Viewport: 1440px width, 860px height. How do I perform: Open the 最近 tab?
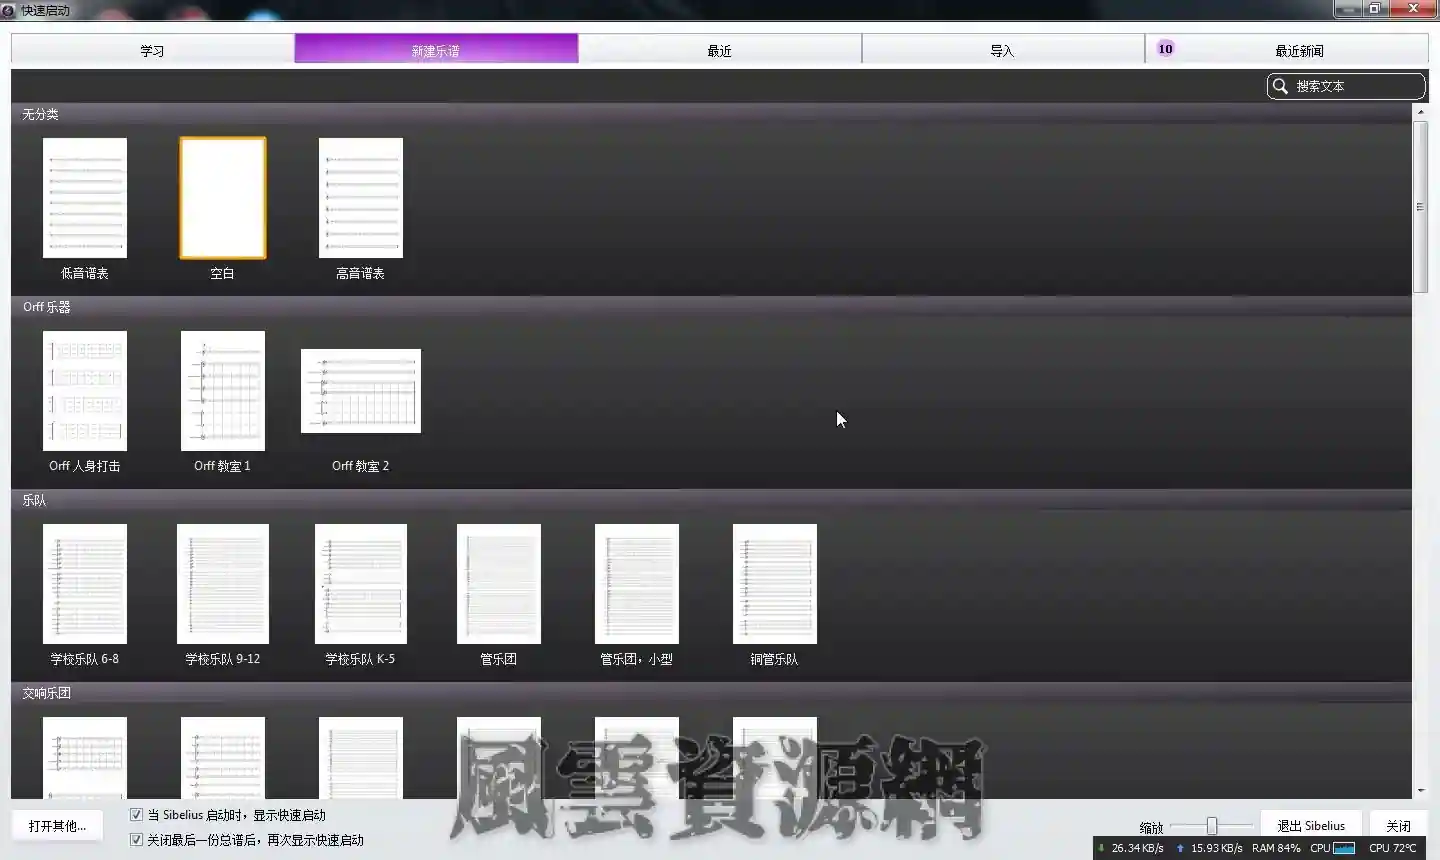[x=719, y=49]
